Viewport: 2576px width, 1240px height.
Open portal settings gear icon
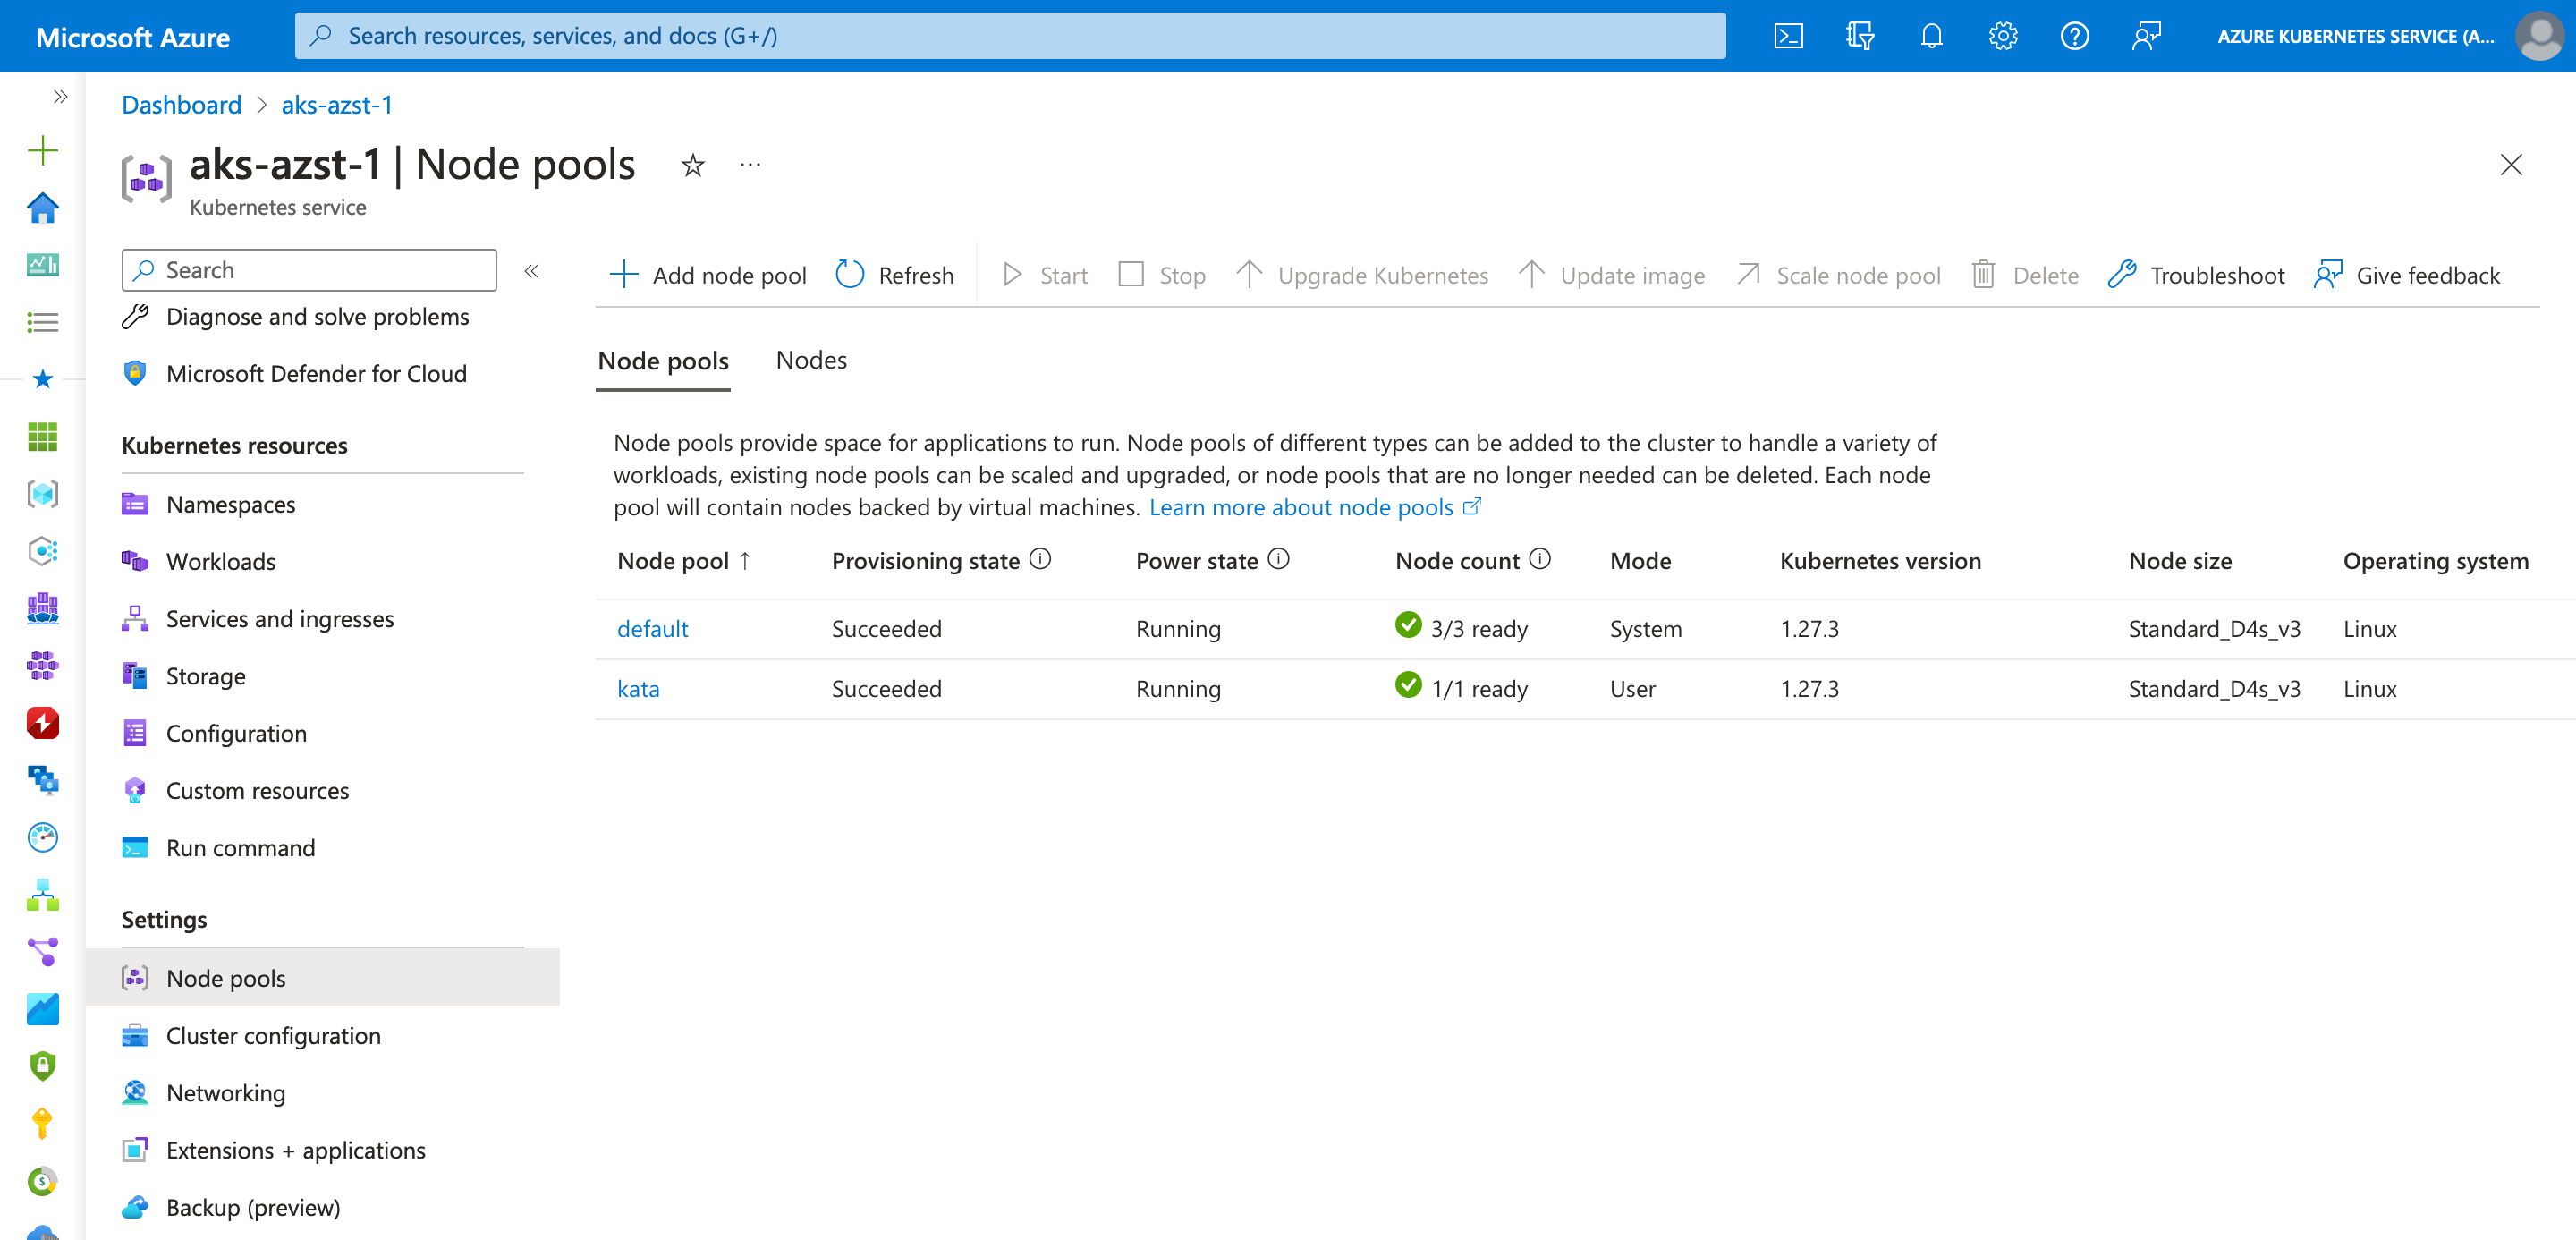pyautogui.click(x=2002, y=37)
